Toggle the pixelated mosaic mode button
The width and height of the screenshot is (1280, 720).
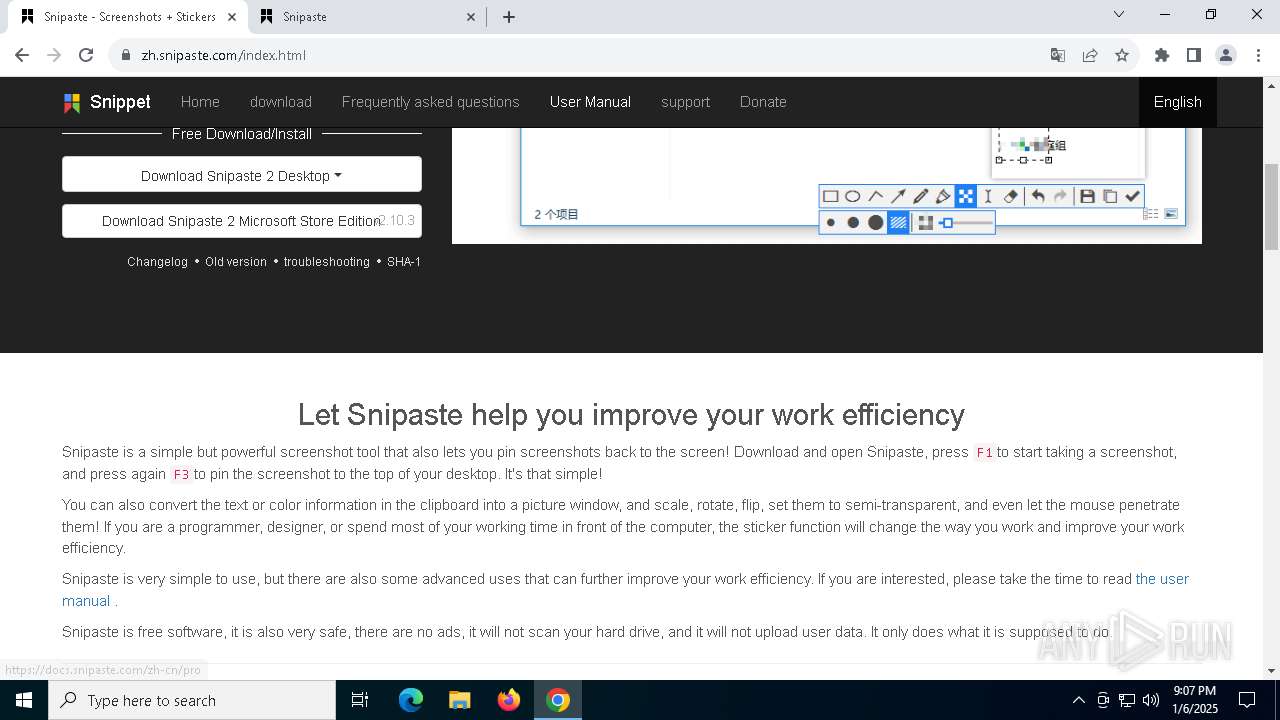click(925, 223)
